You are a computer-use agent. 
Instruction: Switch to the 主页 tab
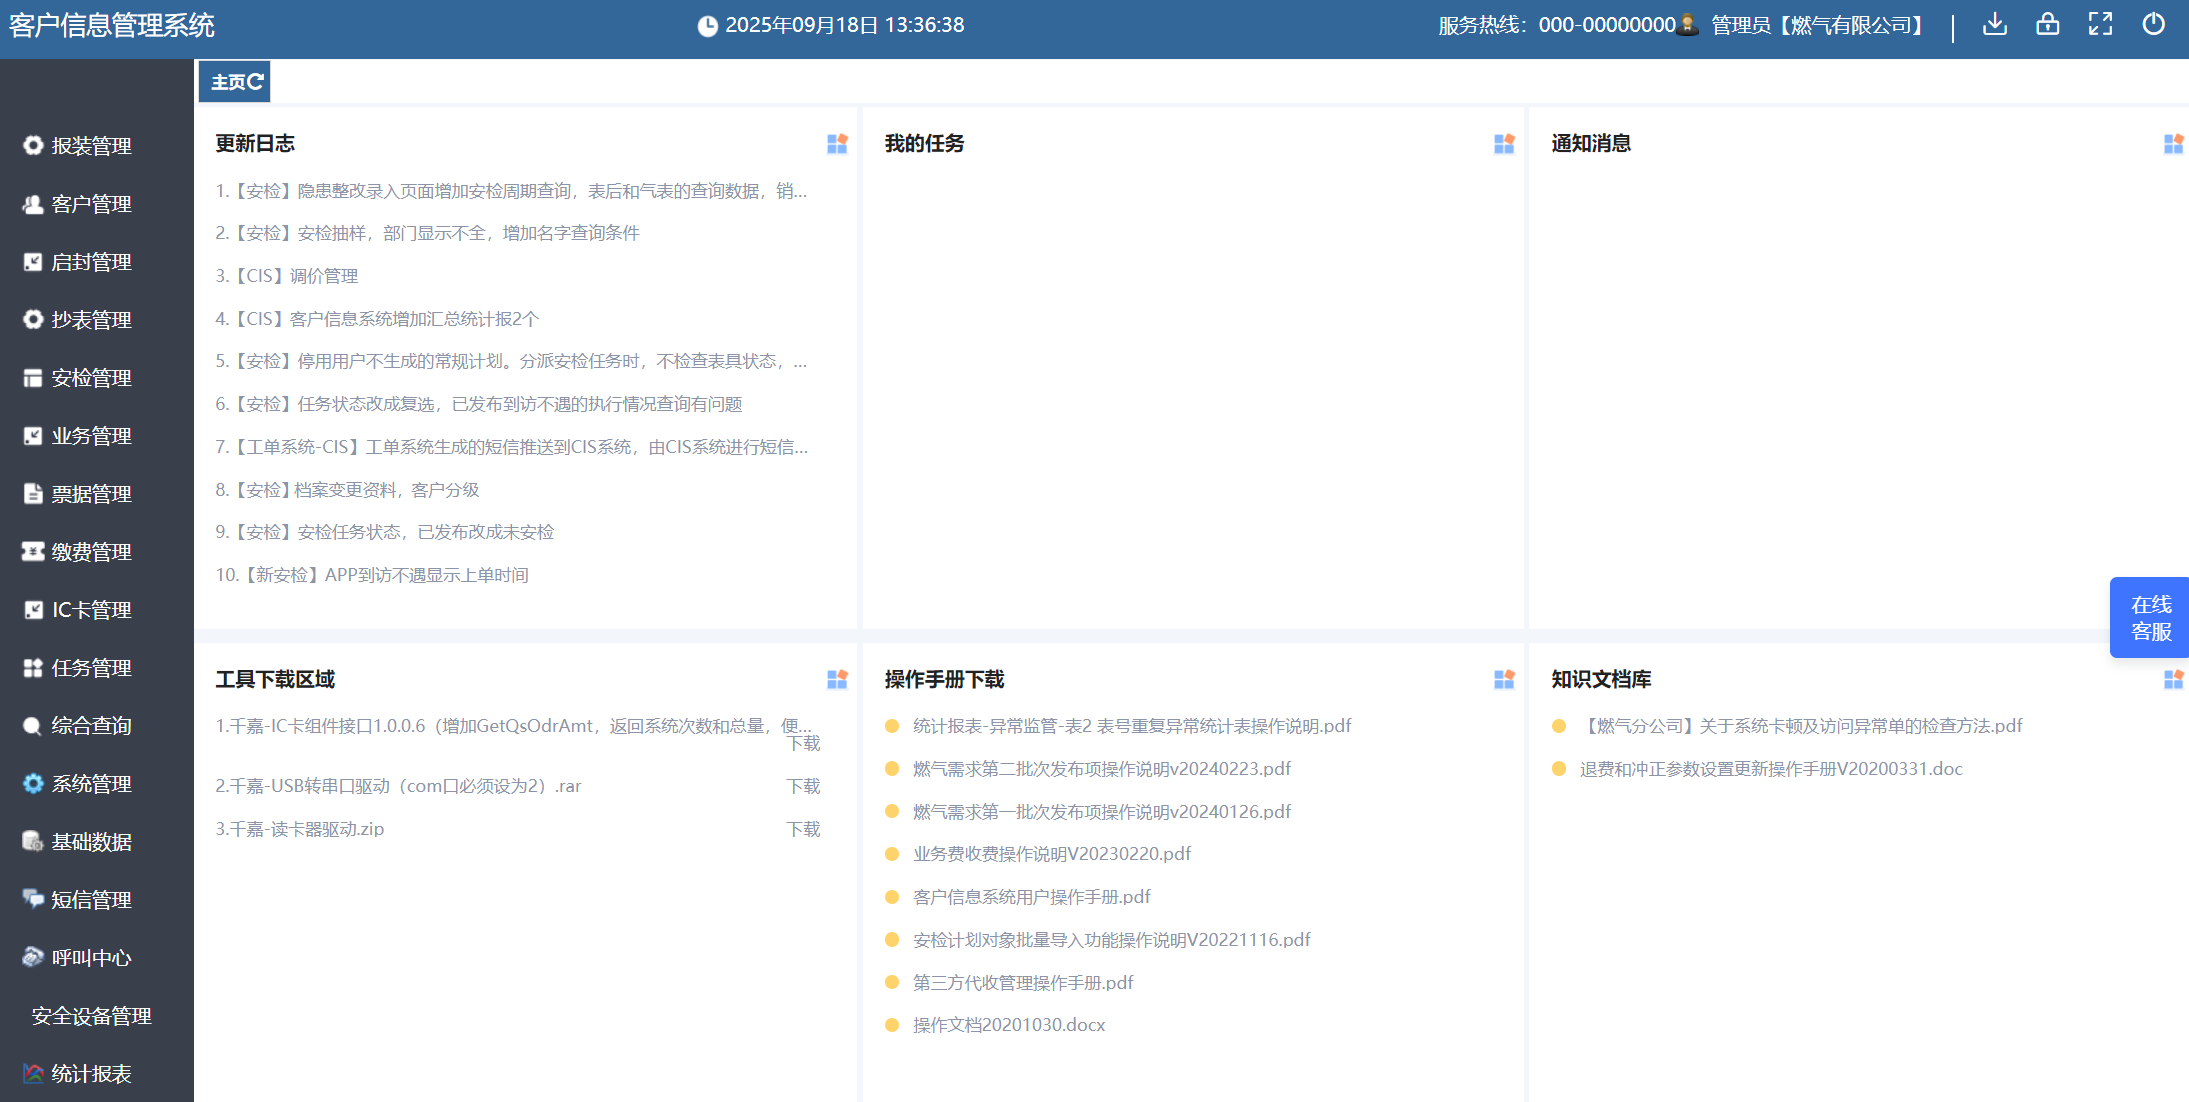228,81
